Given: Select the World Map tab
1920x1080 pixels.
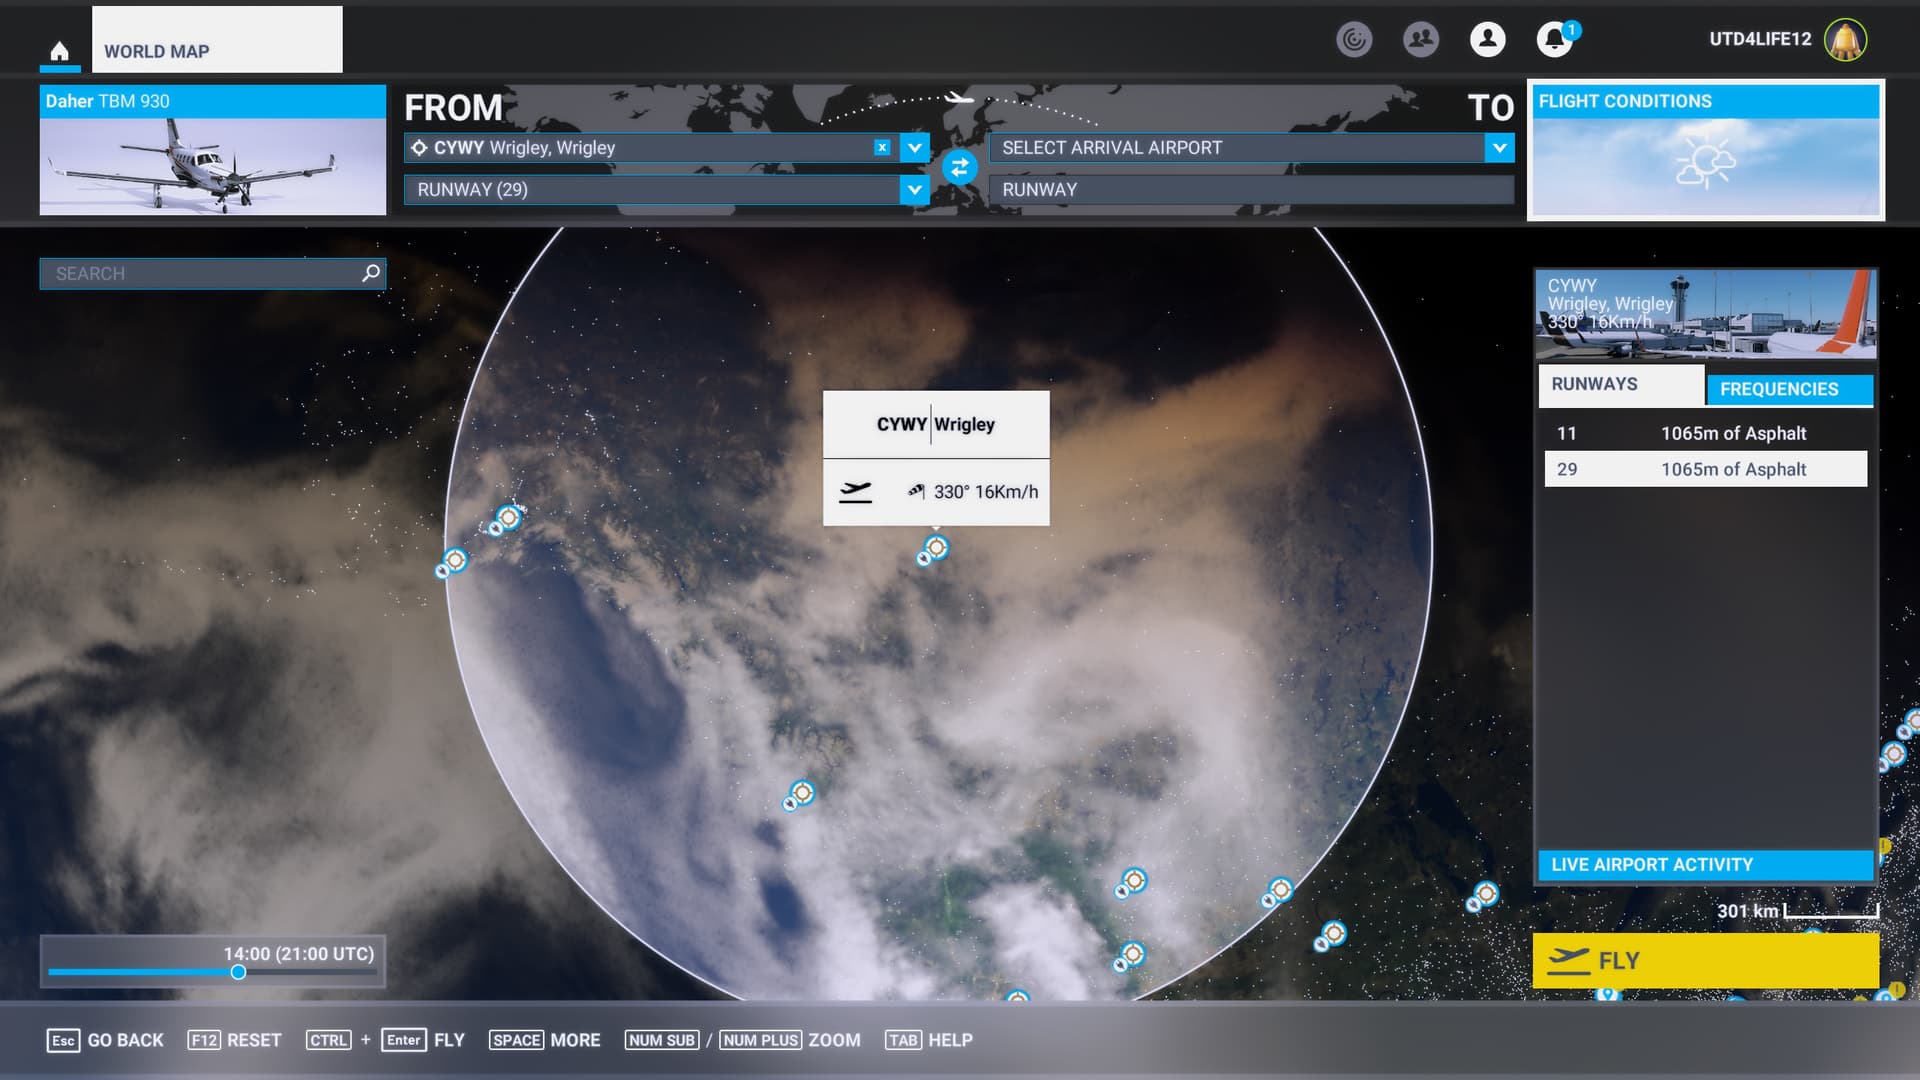Looking at the screenshot, I should point(217,41).
